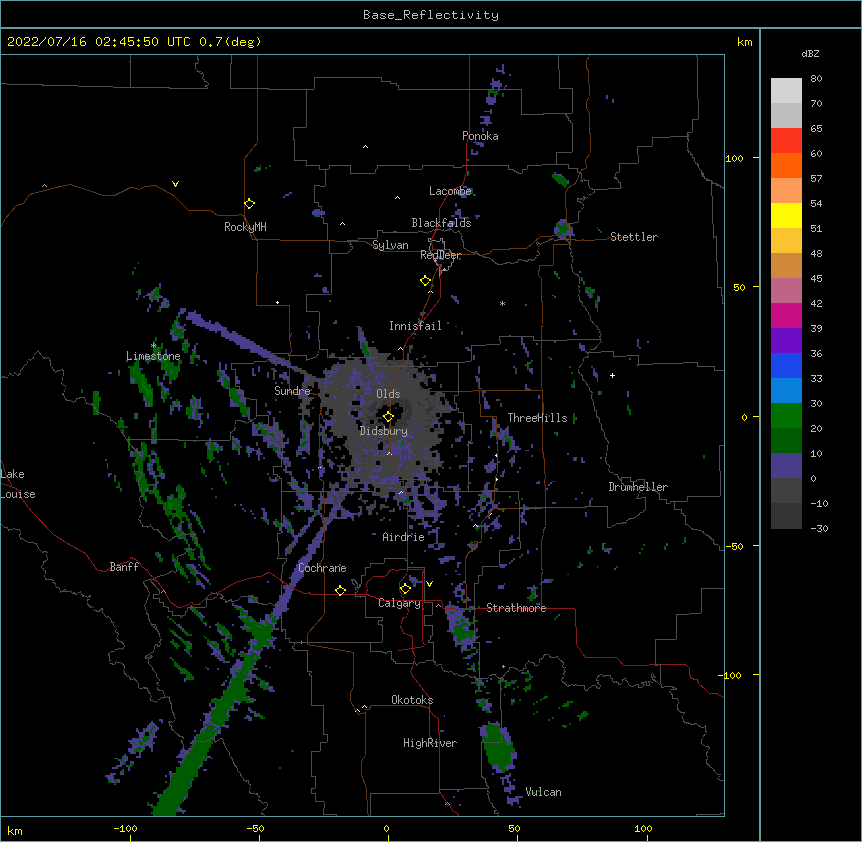Click the Blackfalds city label

(x=441, y=223)
